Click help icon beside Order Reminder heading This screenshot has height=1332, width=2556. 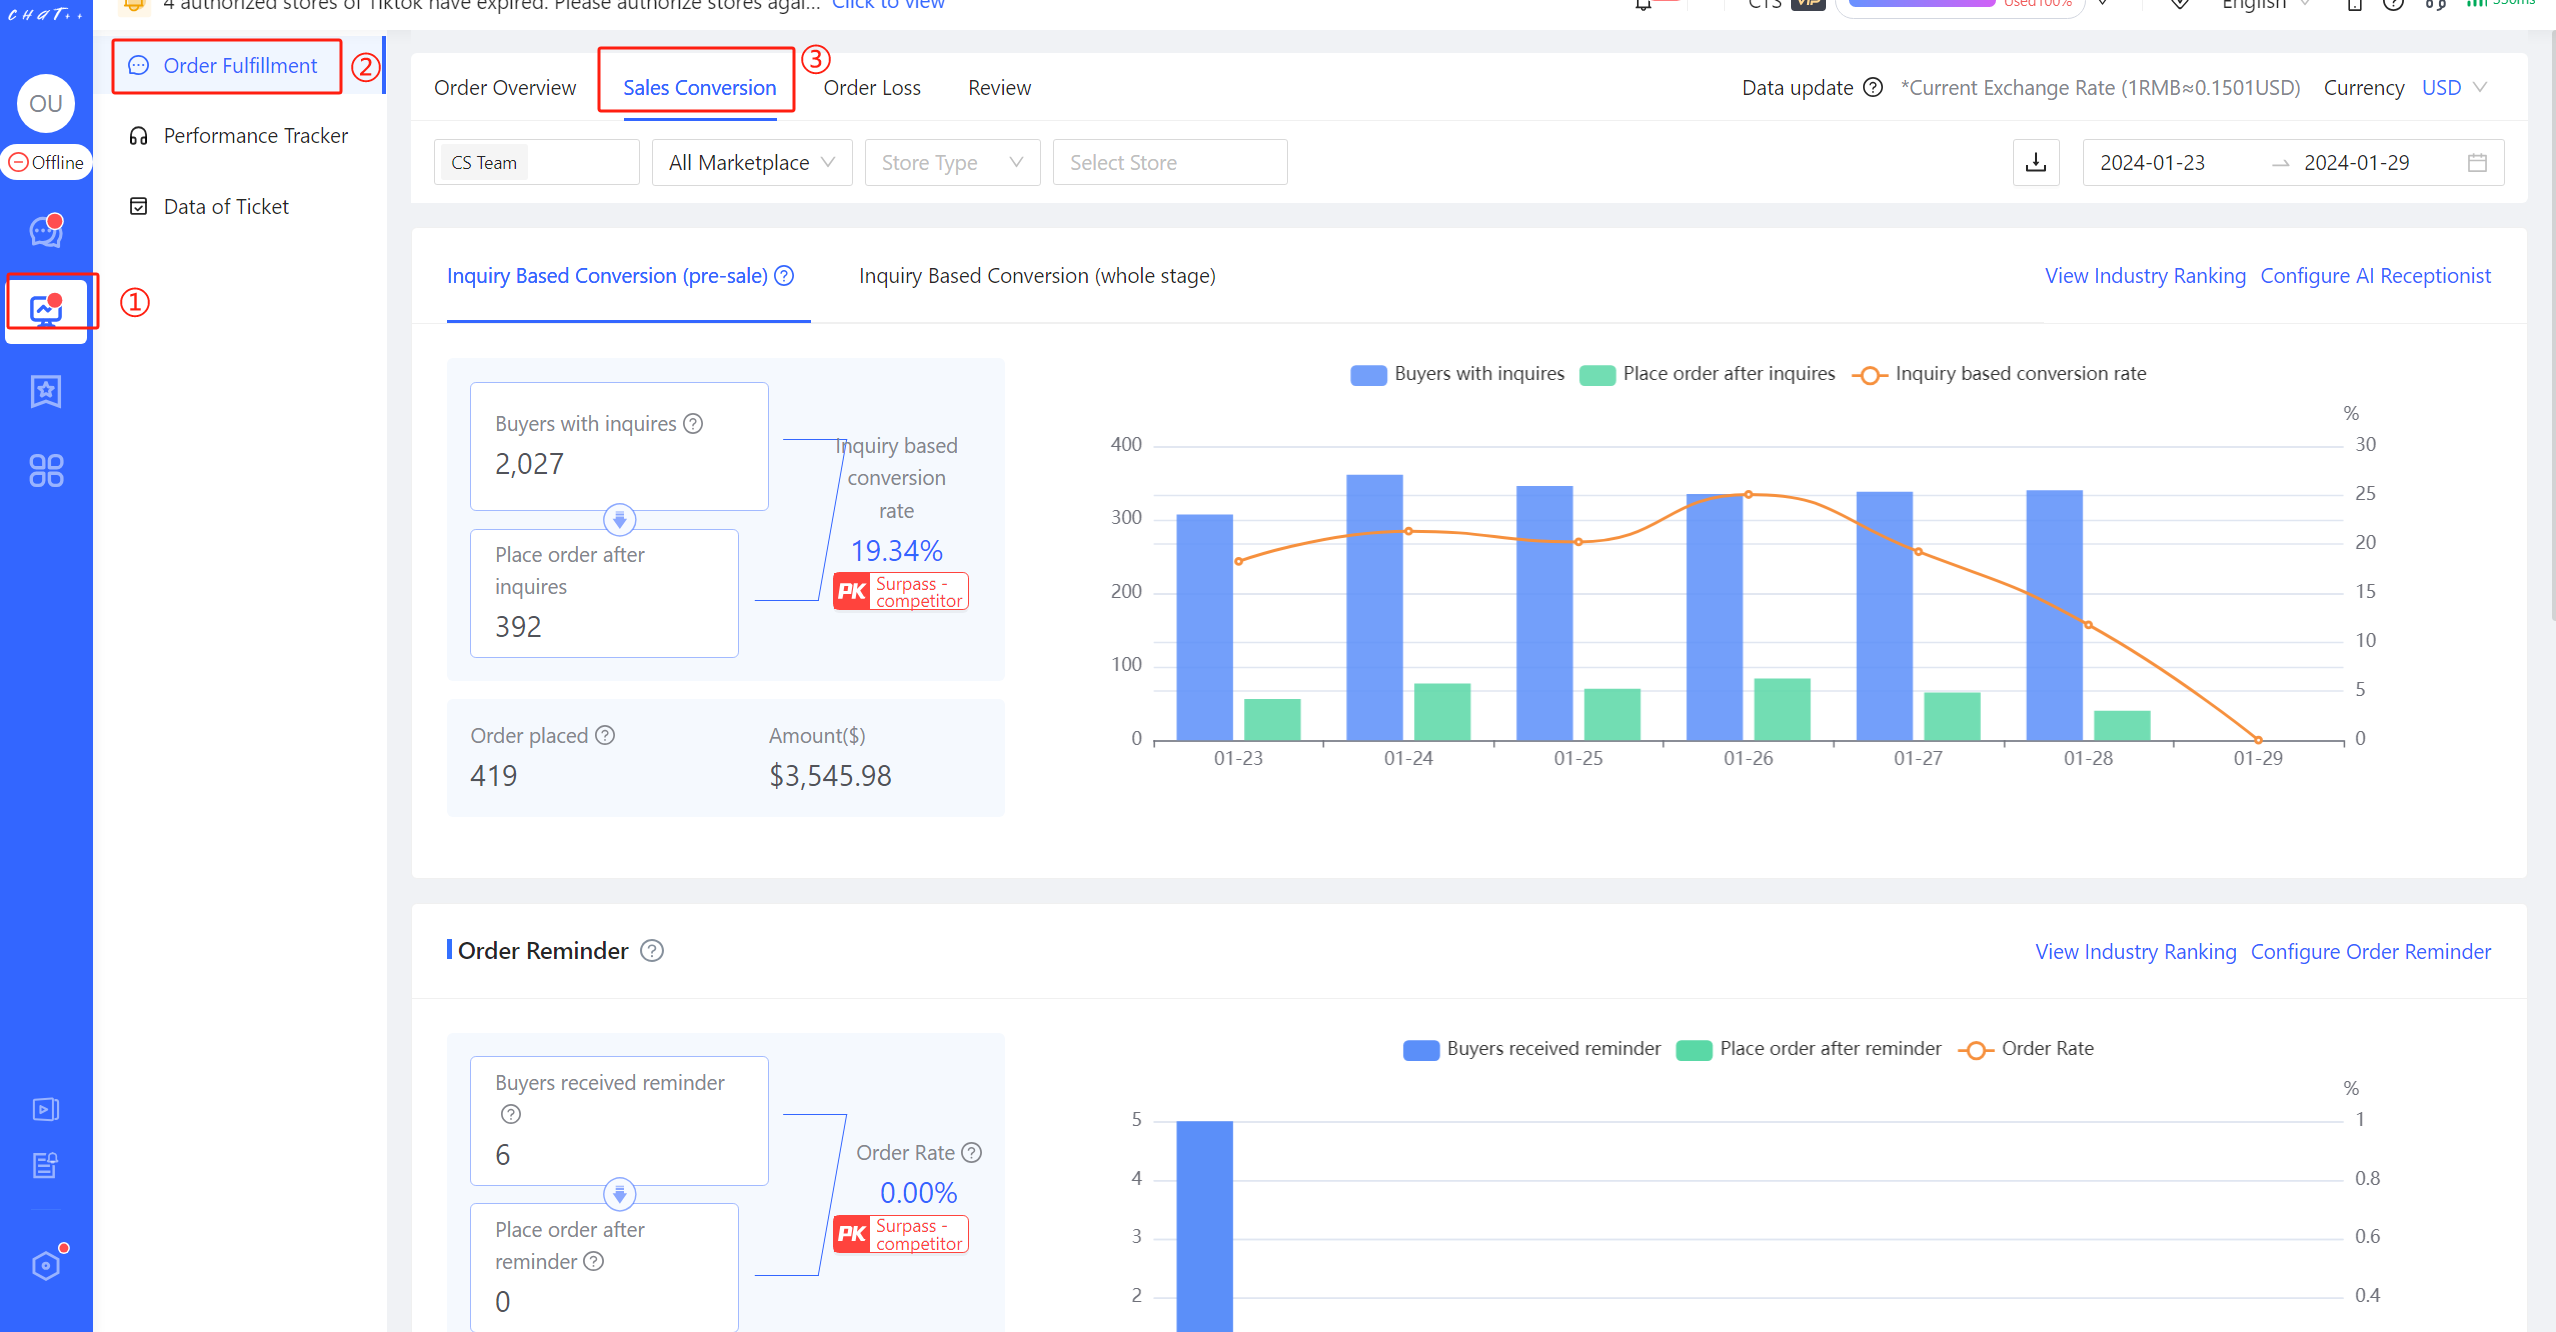tap(652, 950)
